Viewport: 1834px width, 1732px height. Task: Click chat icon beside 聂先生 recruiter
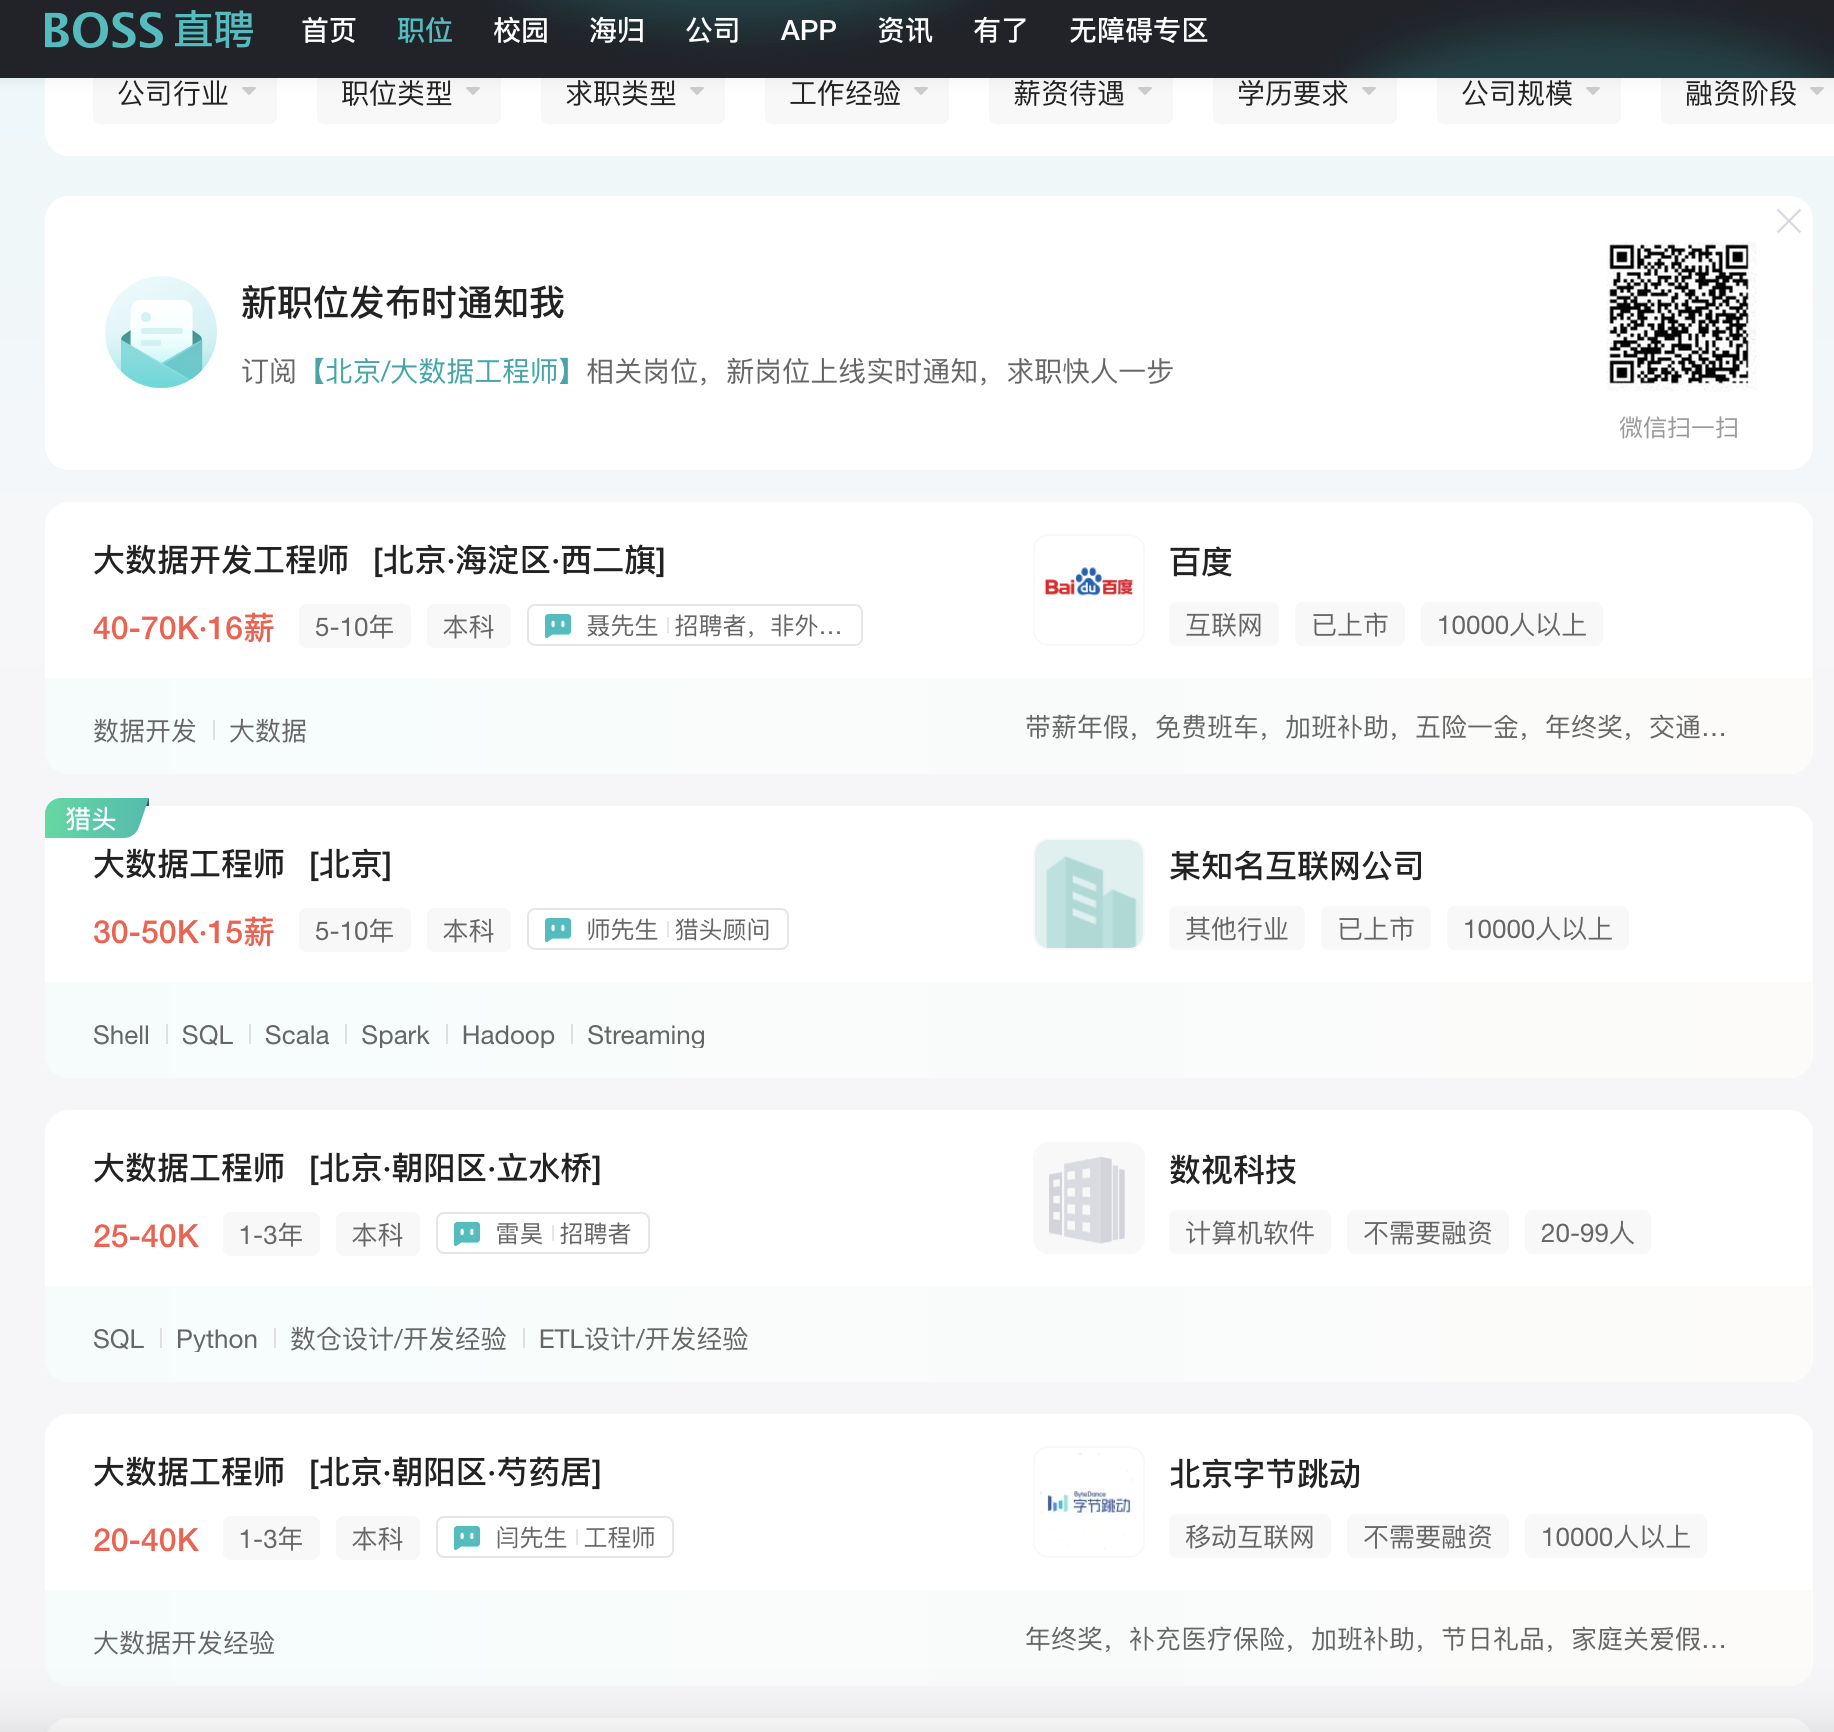tap(558, 626)
